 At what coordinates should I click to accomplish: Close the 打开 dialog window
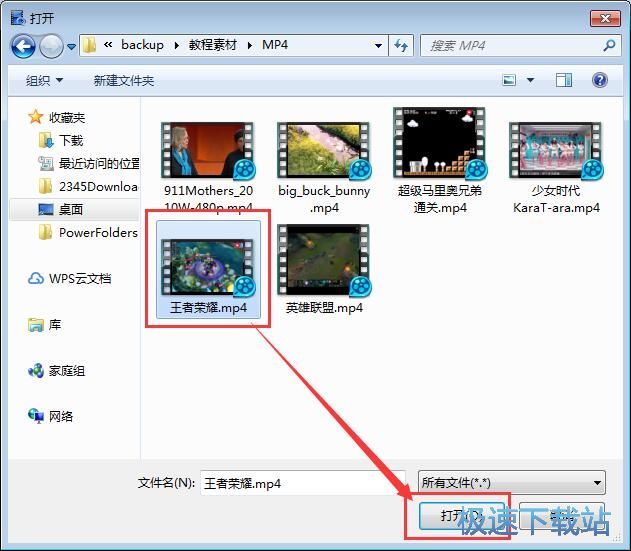pos(605,18)
